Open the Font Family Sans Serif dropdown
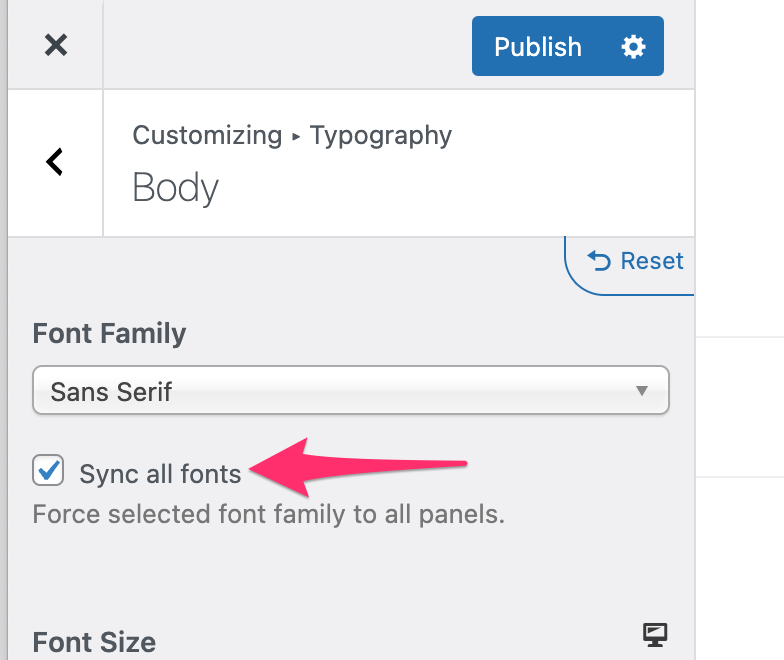This screenshot has height=660, width=784. 350,390
